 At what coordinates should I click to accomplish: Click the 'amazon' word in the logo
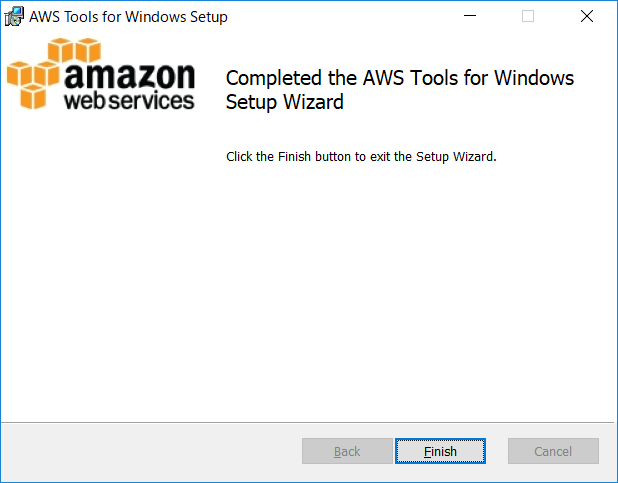pos(130,75)
